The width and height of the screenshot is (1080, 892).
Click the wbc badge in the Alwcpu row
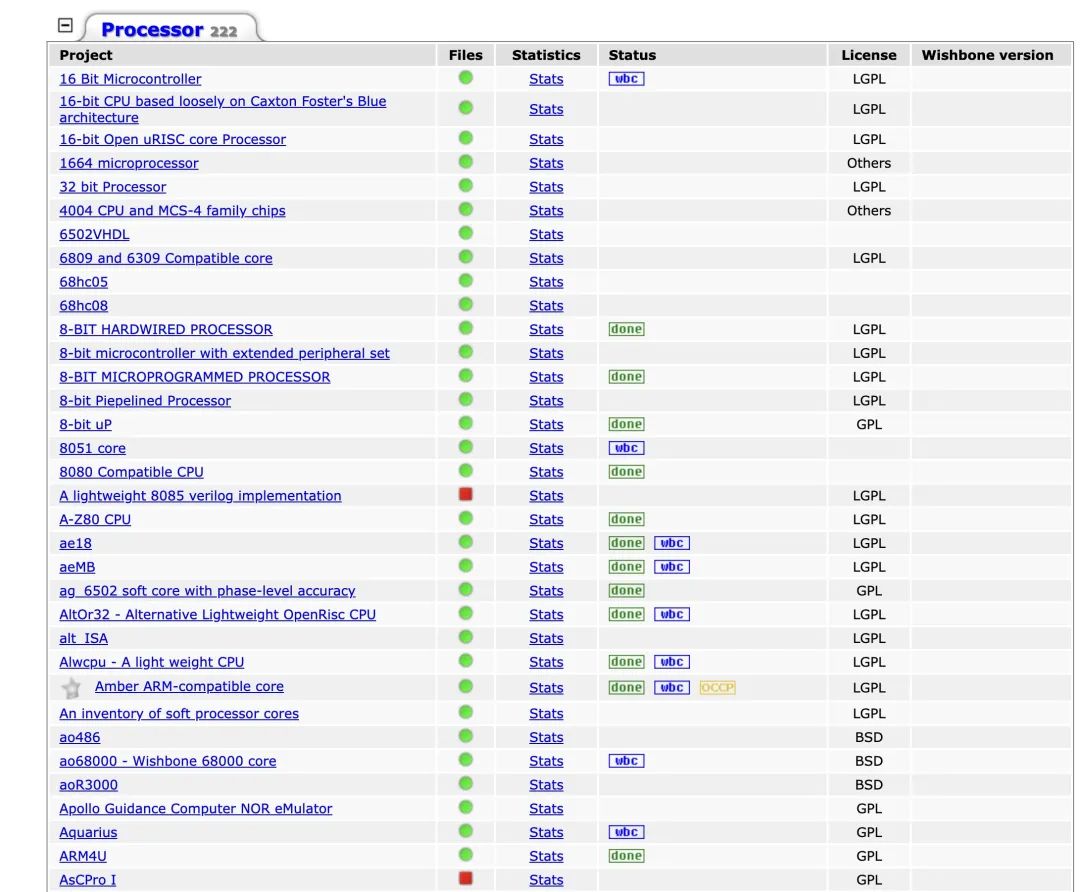click(672, 662)
